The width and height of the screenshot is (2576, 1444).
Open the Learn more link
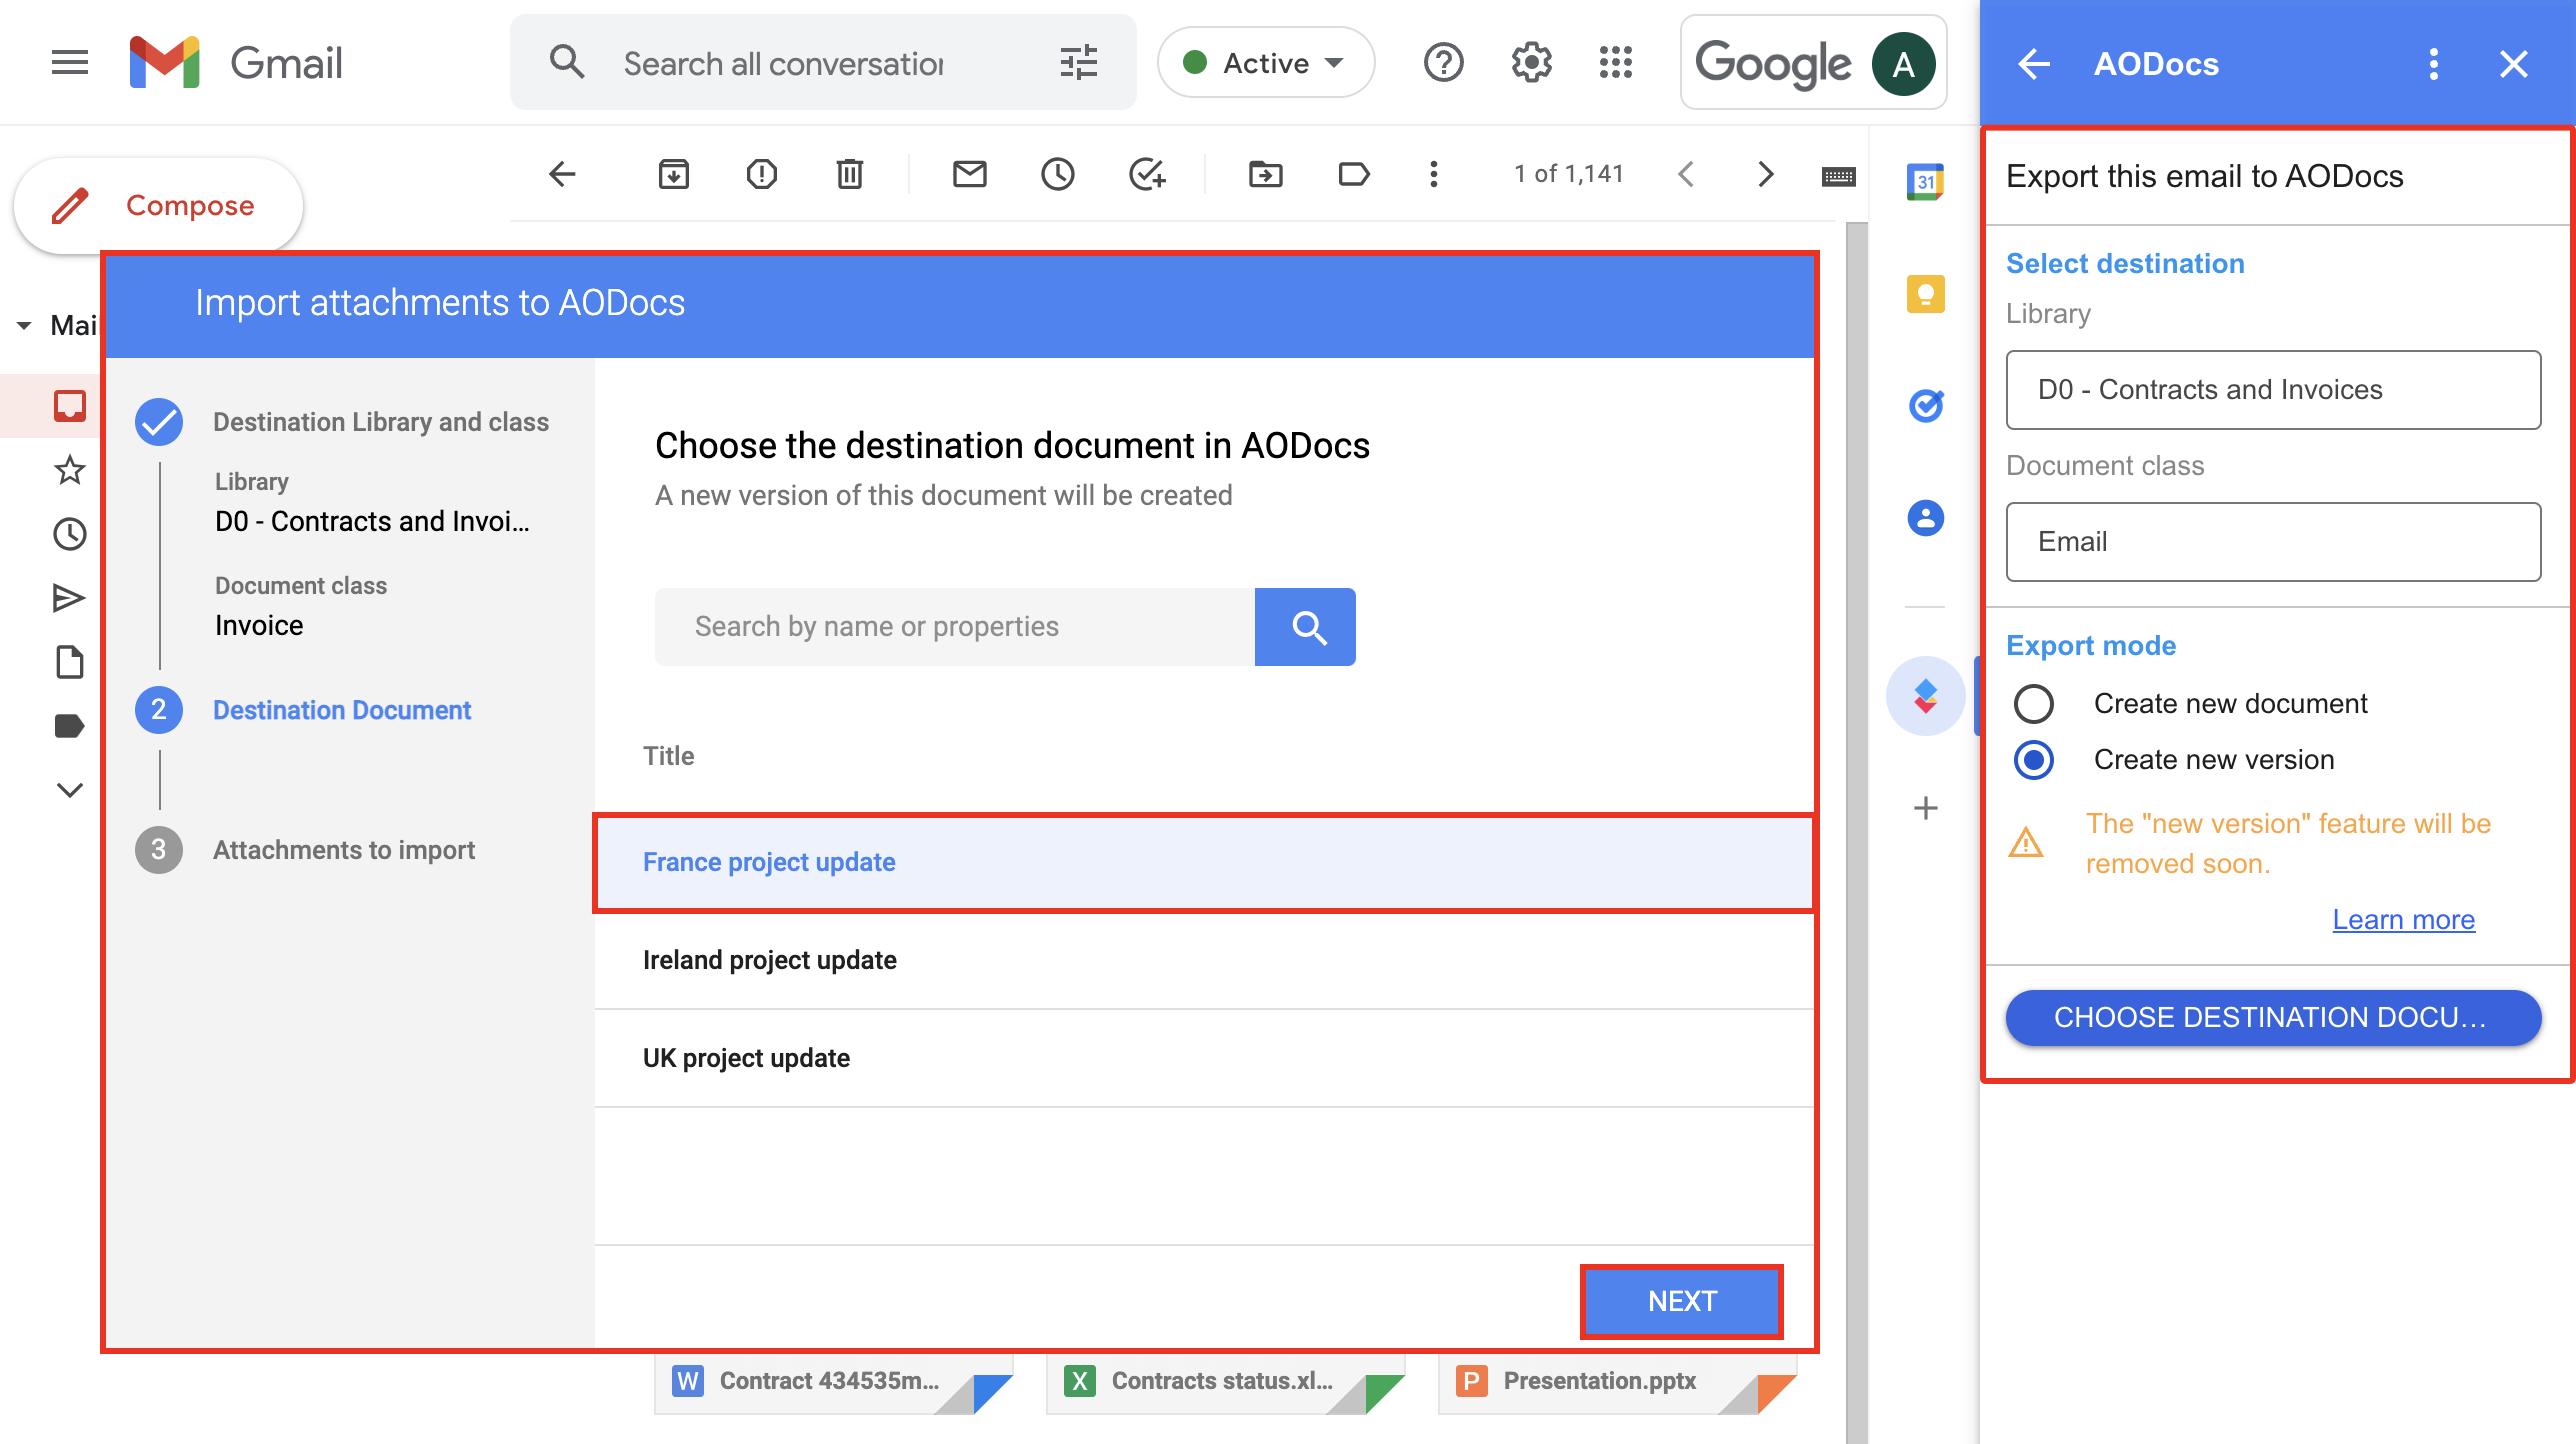point(2403,918)
